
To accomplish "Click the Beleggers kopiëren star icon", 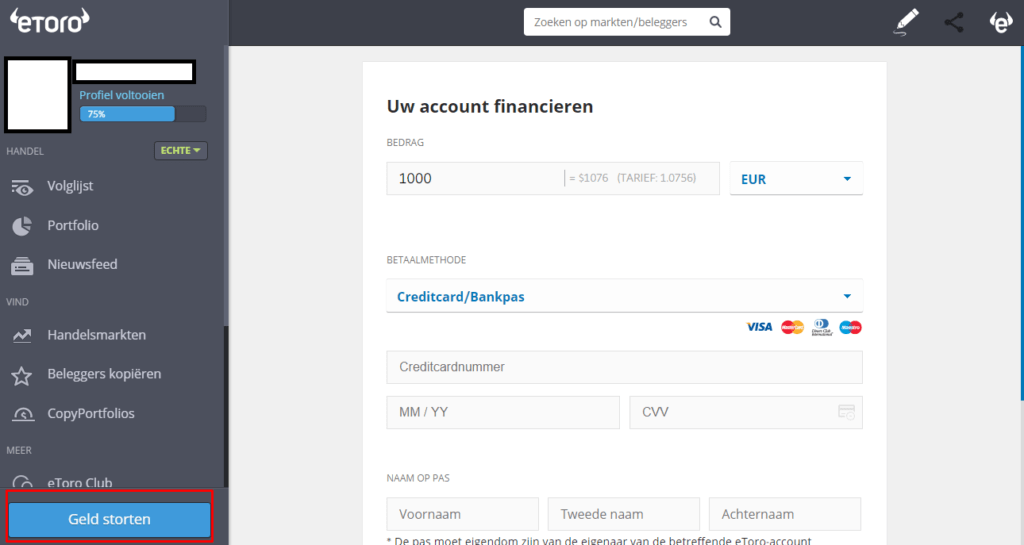I will pyautogui.click(x=22, y=375).
